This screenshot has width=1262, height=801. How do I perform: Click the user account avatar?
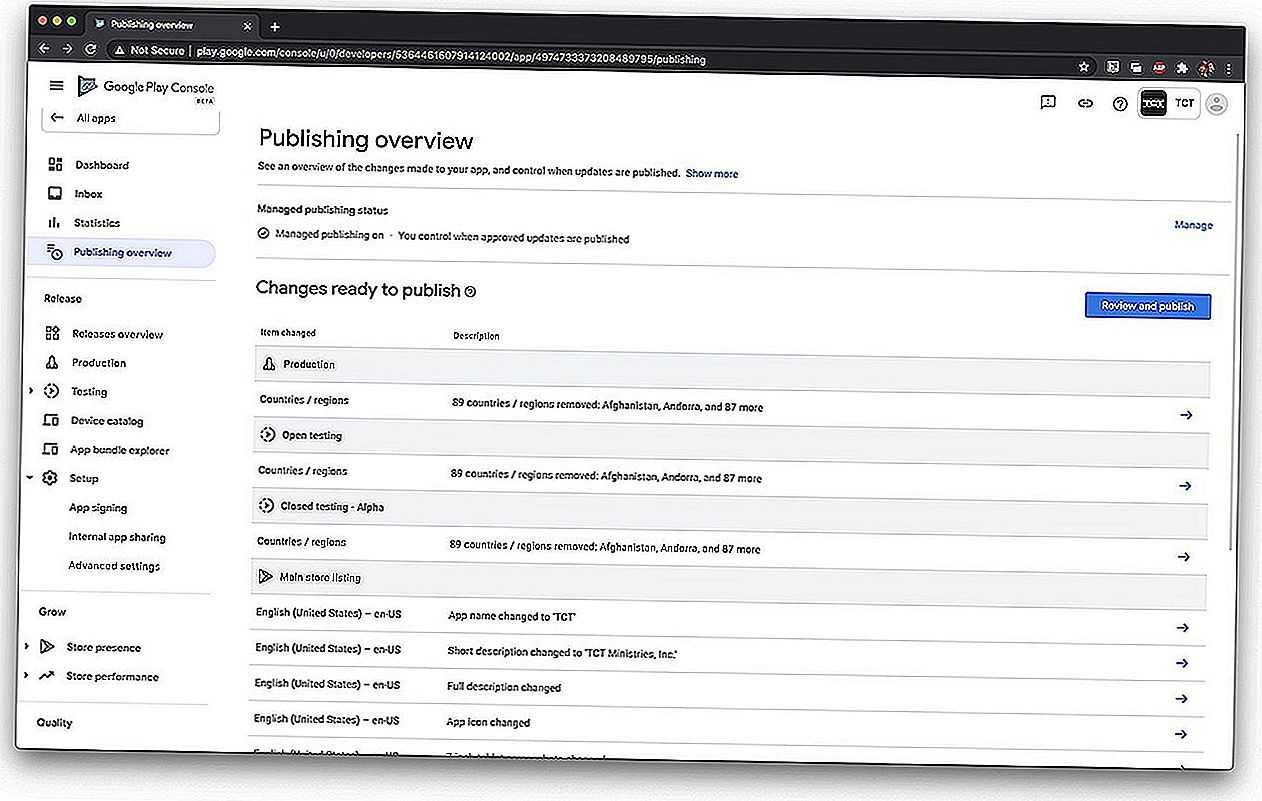click(1216, 104)
